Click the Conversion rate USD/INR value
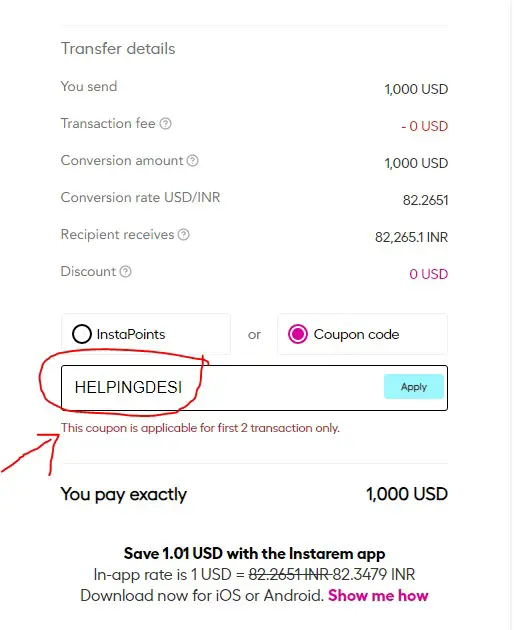 click(x=425, y=200)
